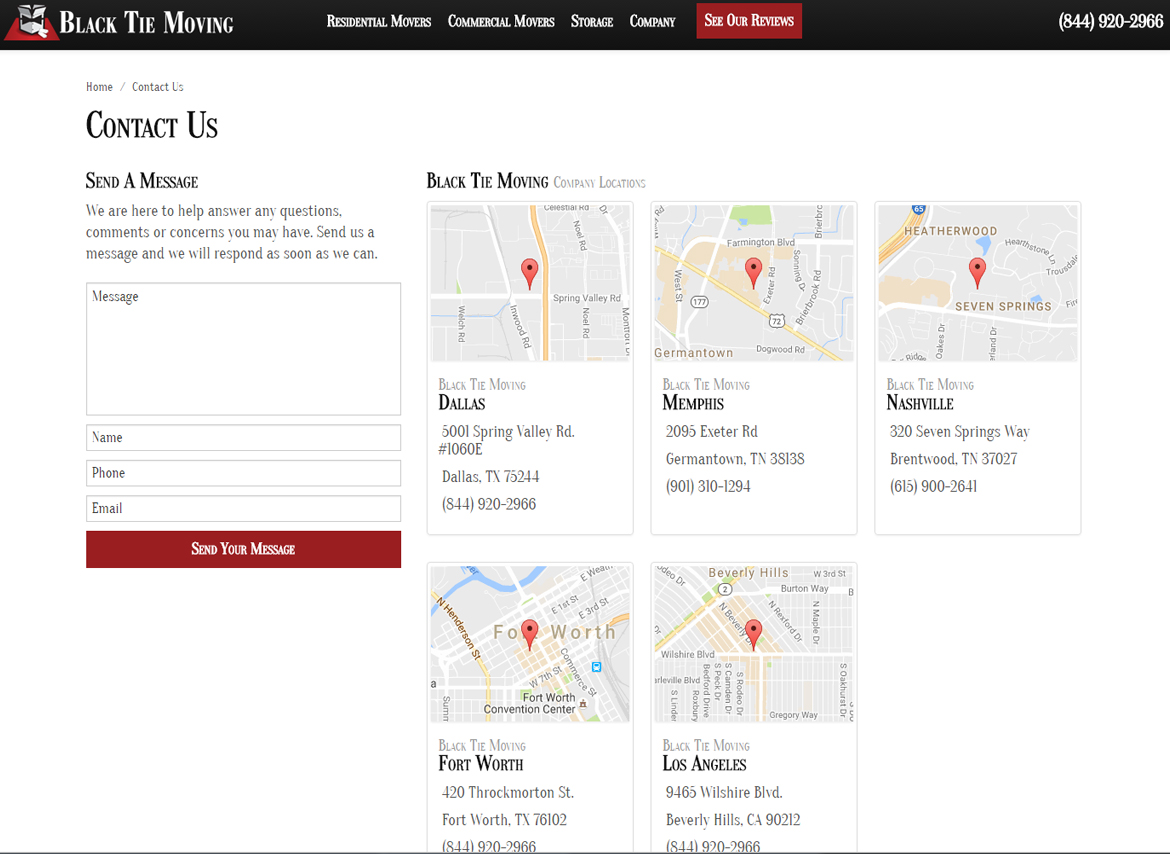Click the Dallas location heading

462,404
